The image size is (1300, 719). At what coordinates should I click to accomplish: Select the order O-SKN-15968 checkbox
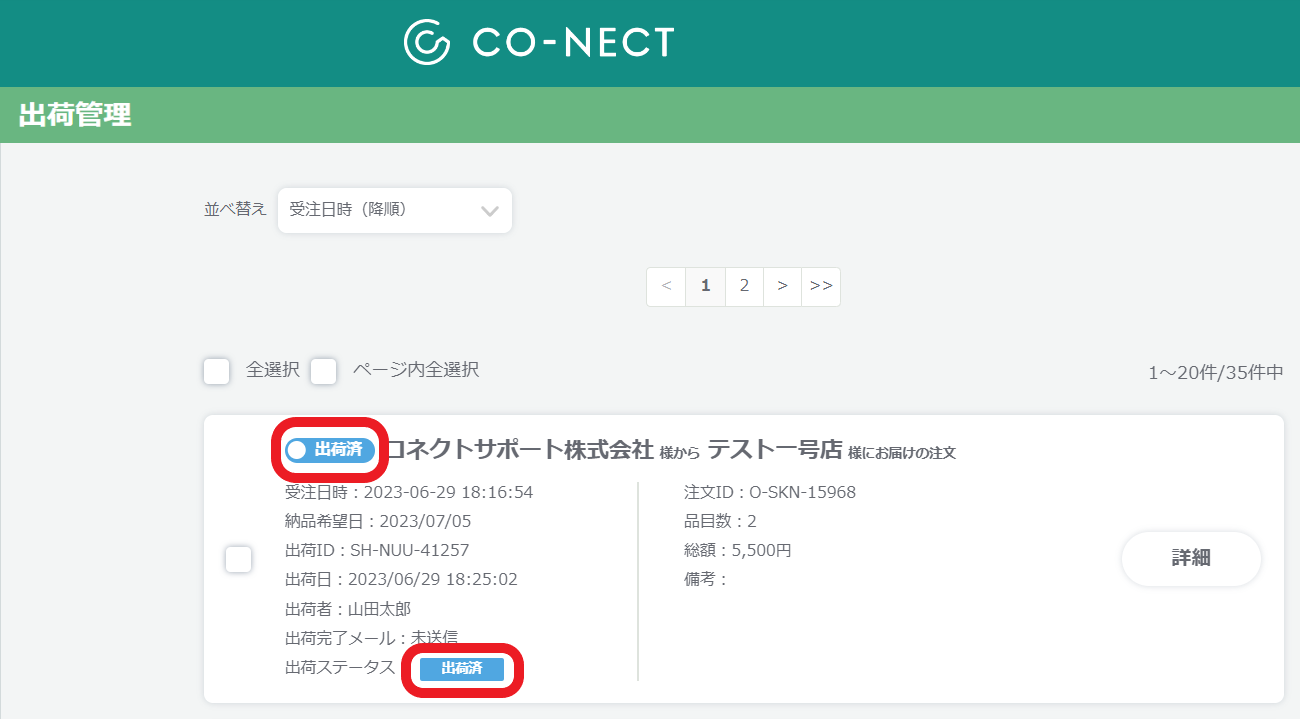pyautogui.click(x=238, y=559)
